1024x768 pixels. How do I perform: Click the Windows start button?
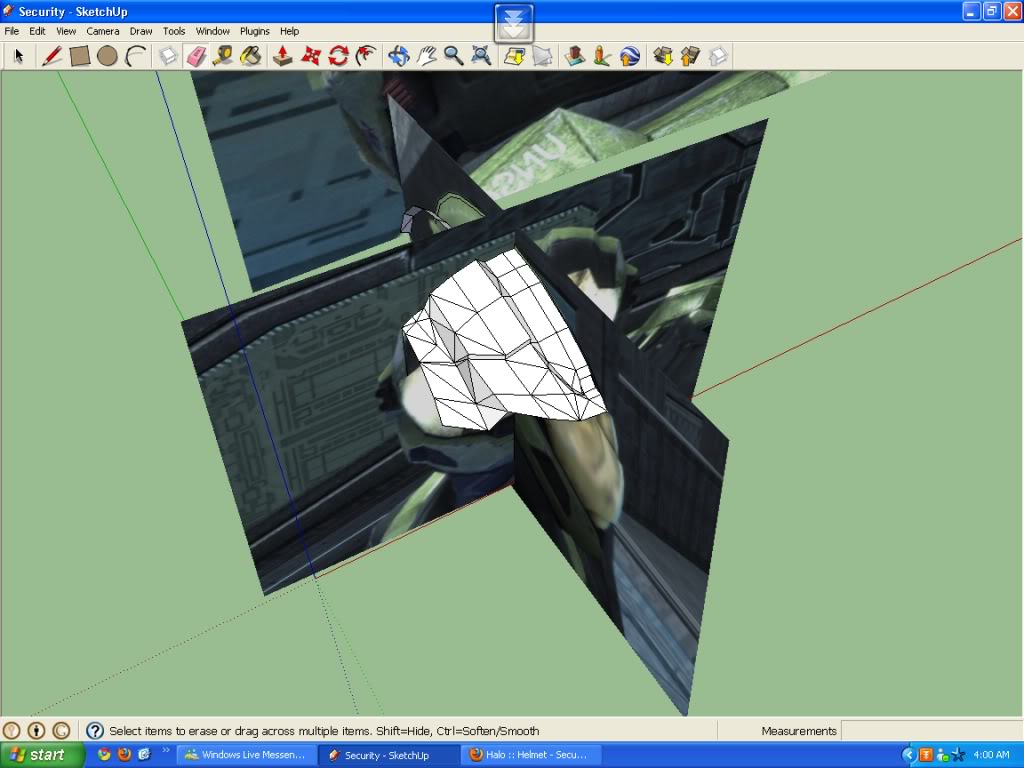42,755
